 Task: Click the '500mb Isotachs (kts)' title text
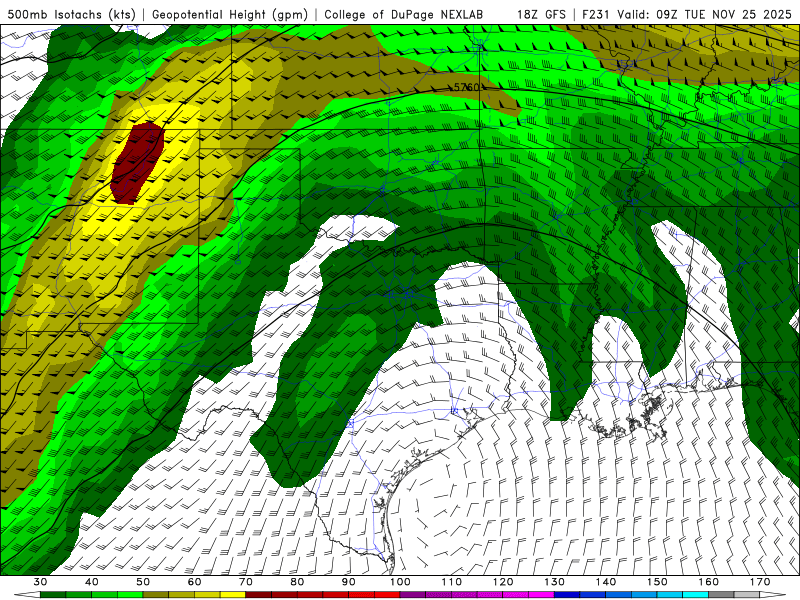coord(71,14)
